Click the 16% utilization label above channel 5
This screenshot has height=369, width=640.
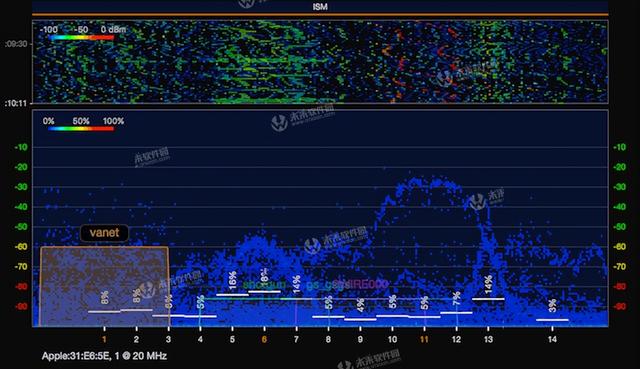point(232,281)
